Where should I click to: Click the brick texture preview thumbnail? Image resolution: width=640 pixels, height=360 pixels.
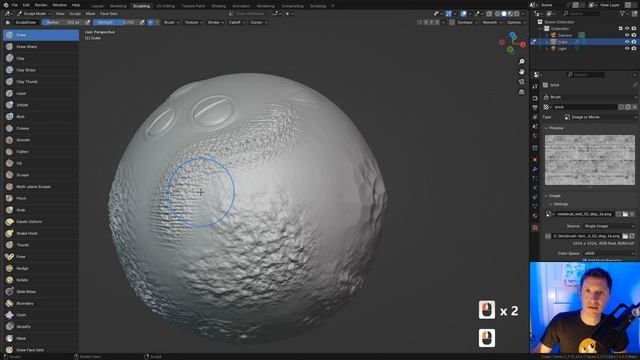point(590,160)
